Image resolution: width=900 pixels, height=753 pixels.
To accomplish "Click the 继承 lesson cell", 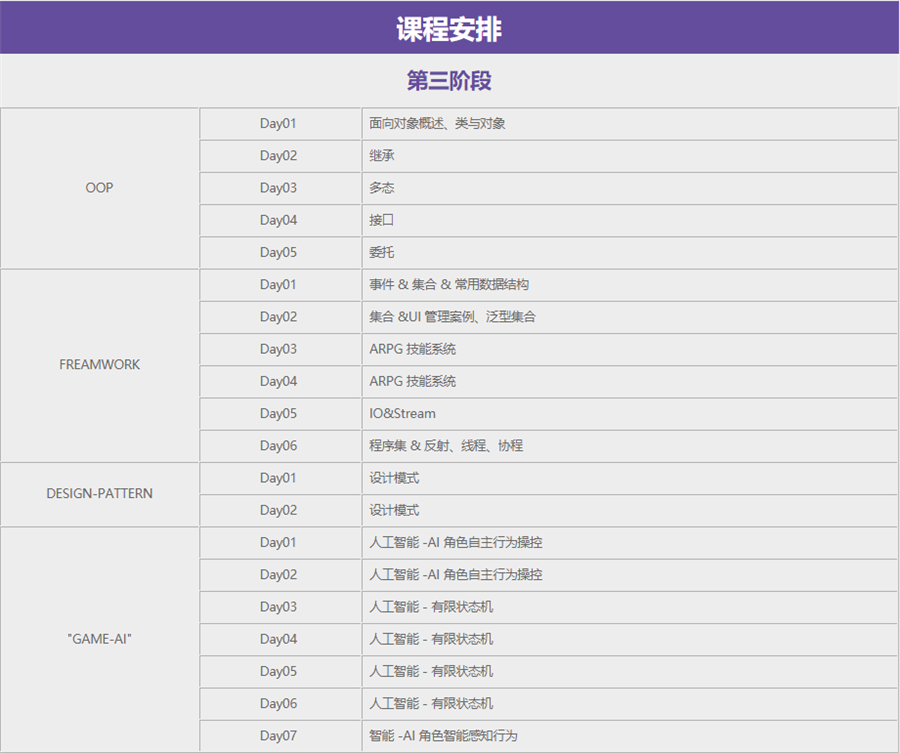I will [381, 156].
